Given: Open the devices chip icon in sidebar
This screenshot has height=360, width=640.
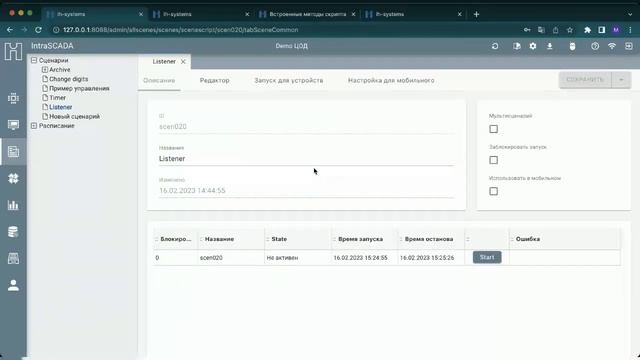Looking at the screenshot, I should pos(13,98).
